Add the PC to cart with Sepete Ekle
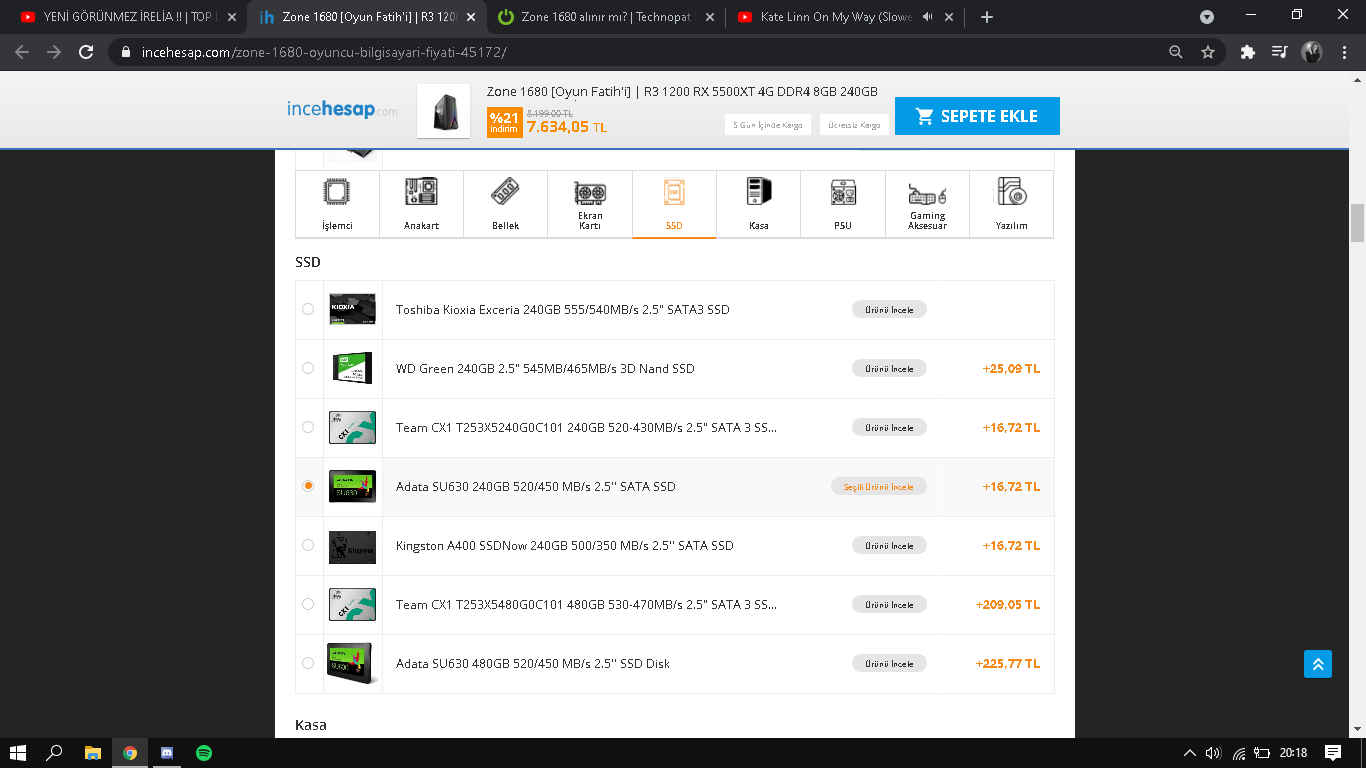1366x768 pixels. tap(977, 116)
